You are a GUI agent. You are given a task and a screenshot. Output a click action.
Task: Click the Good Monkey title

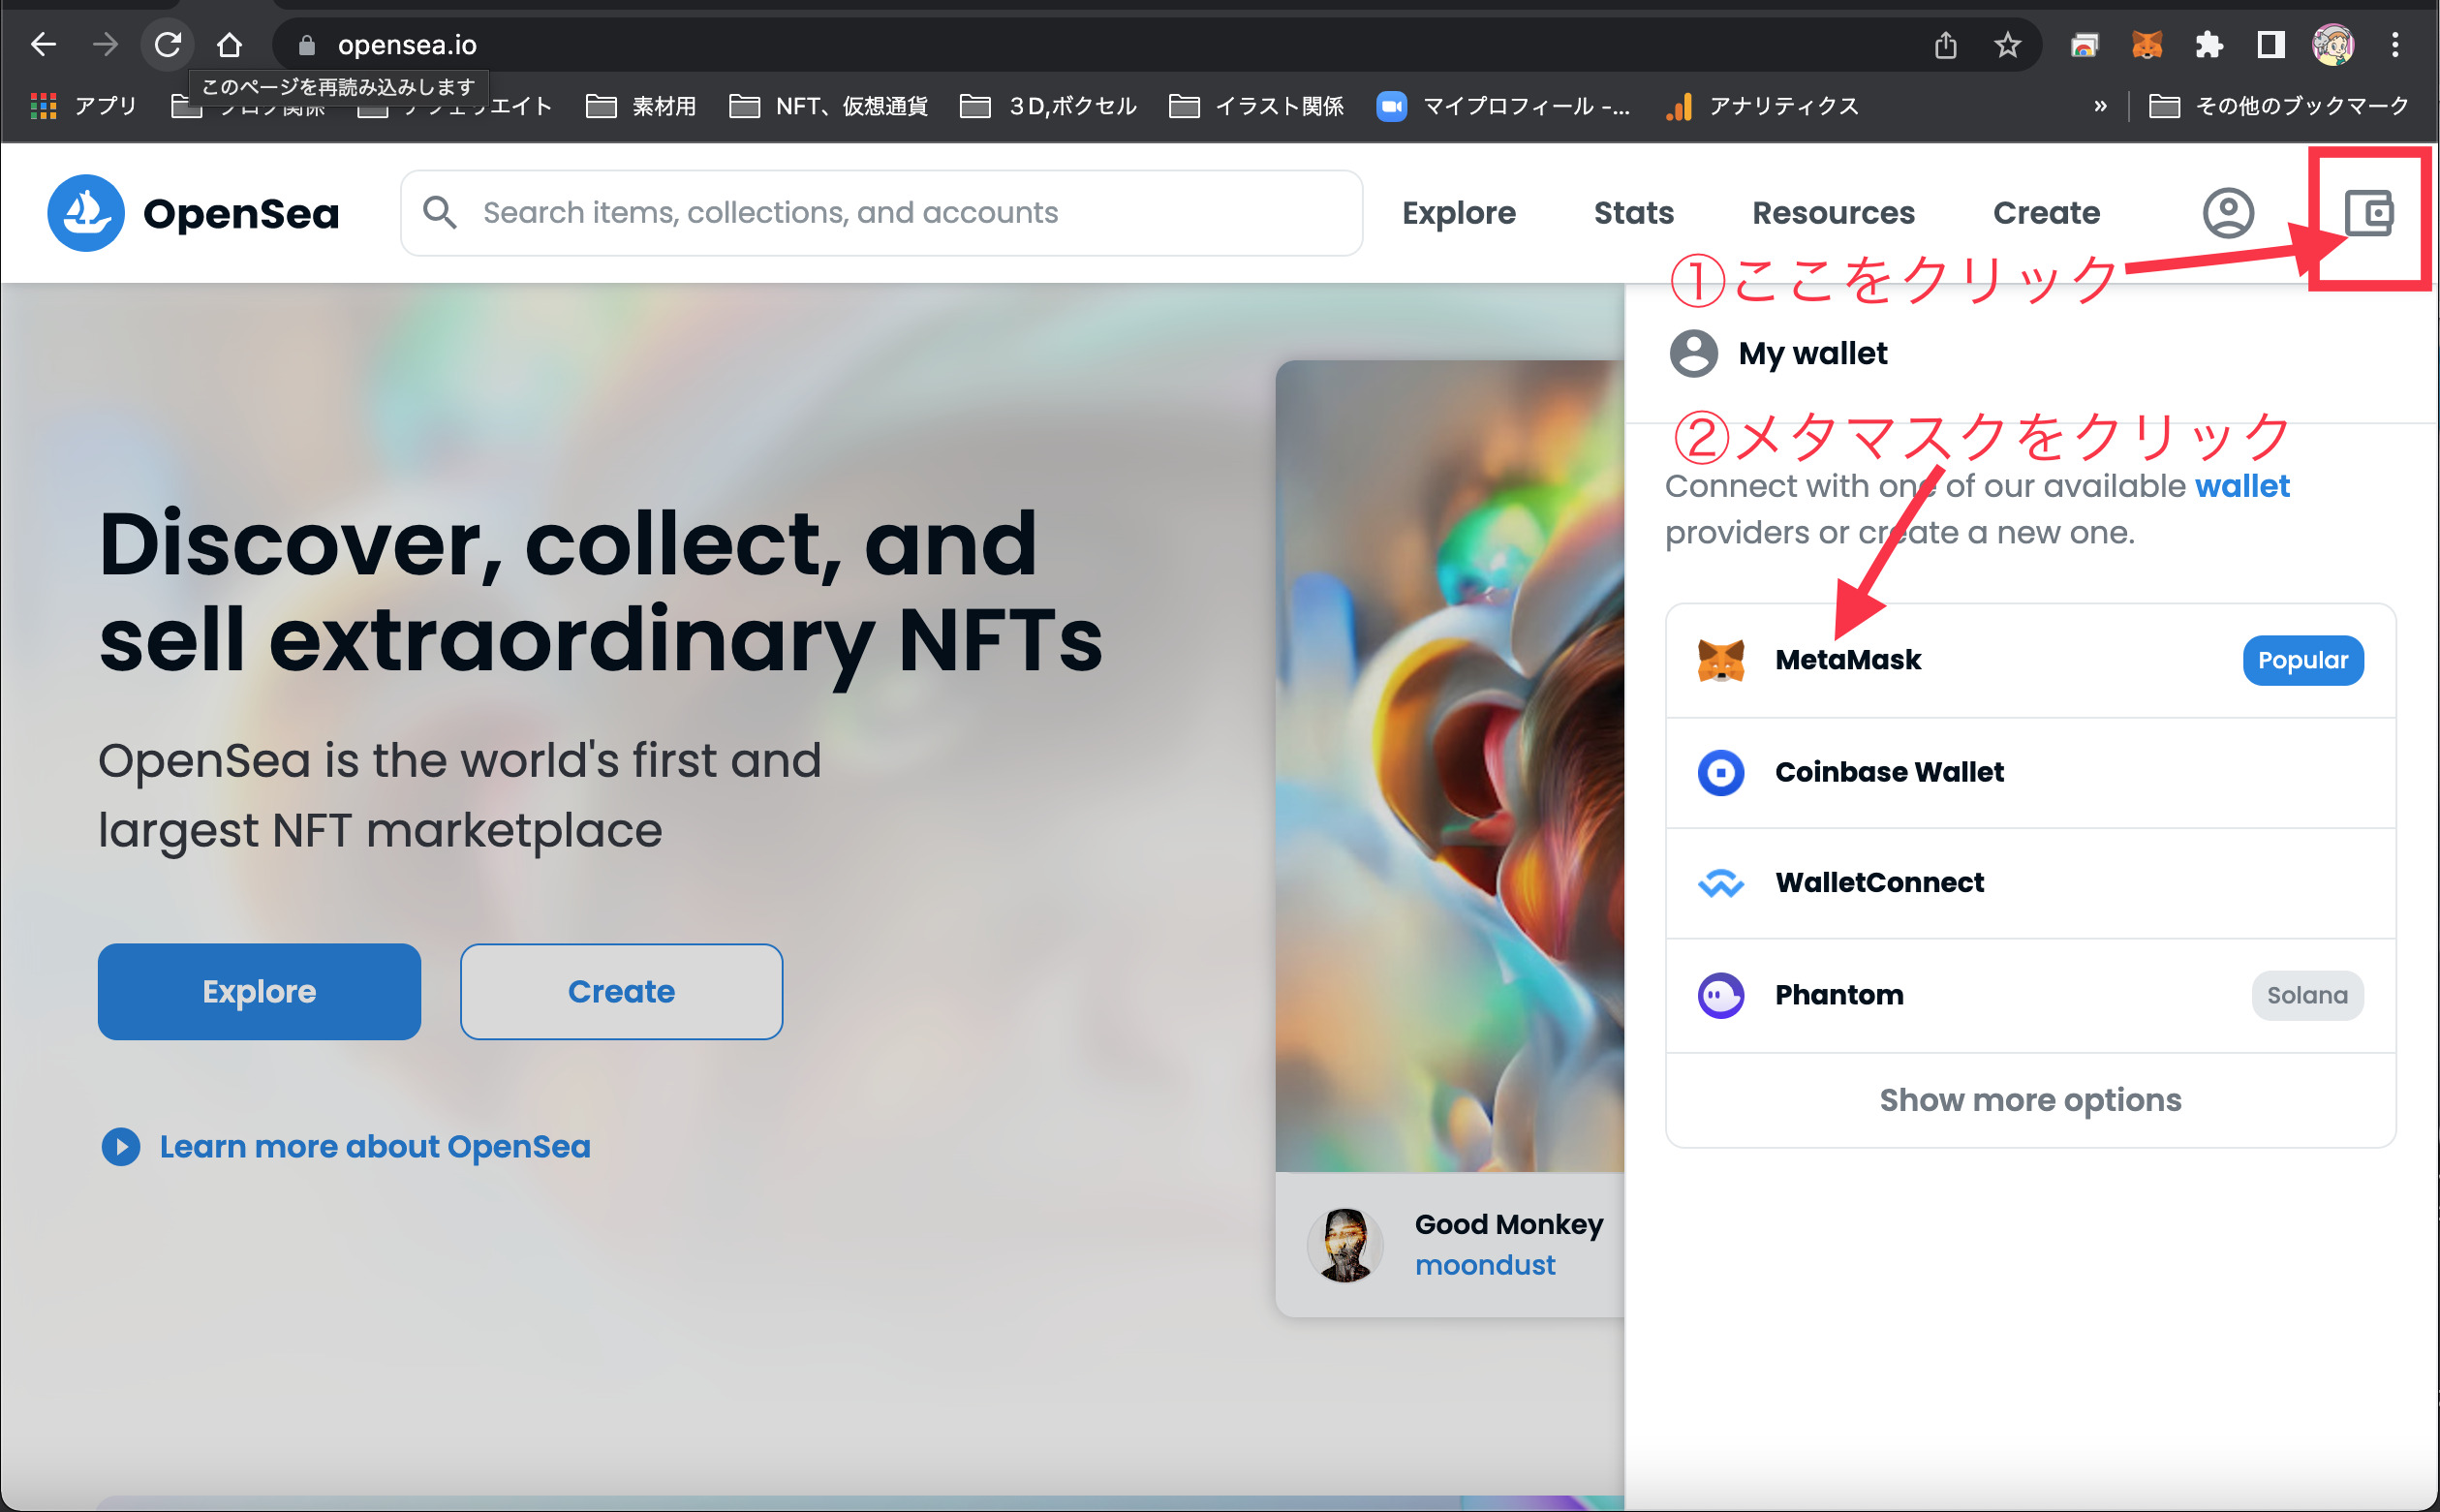tap(1508, 1224)
